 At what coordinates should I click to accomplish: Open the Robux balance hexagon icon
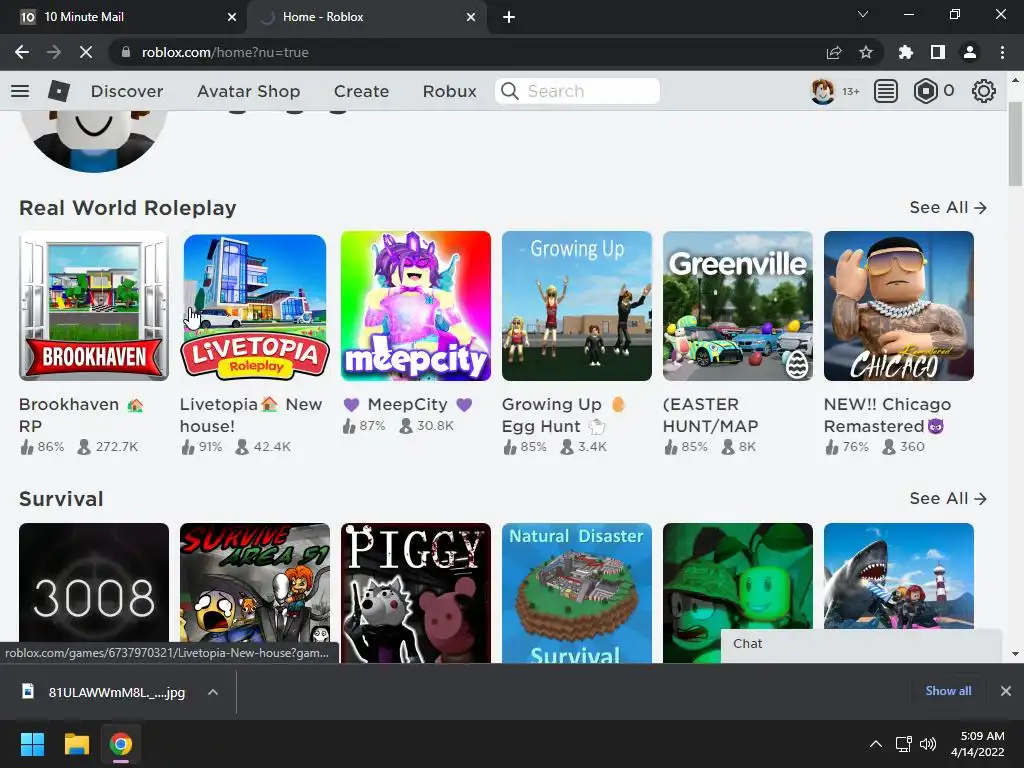(925, 91)
